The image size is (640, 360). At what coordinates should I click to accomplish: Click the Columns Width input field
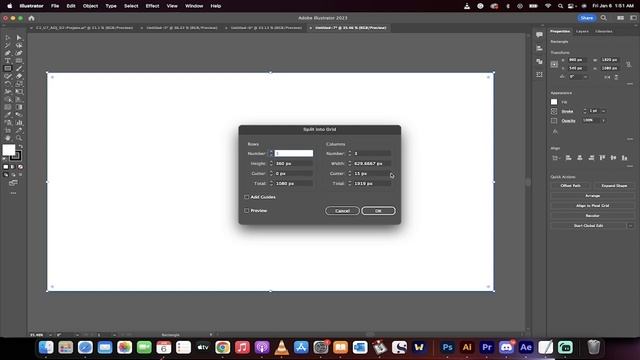tap(372, 163)
